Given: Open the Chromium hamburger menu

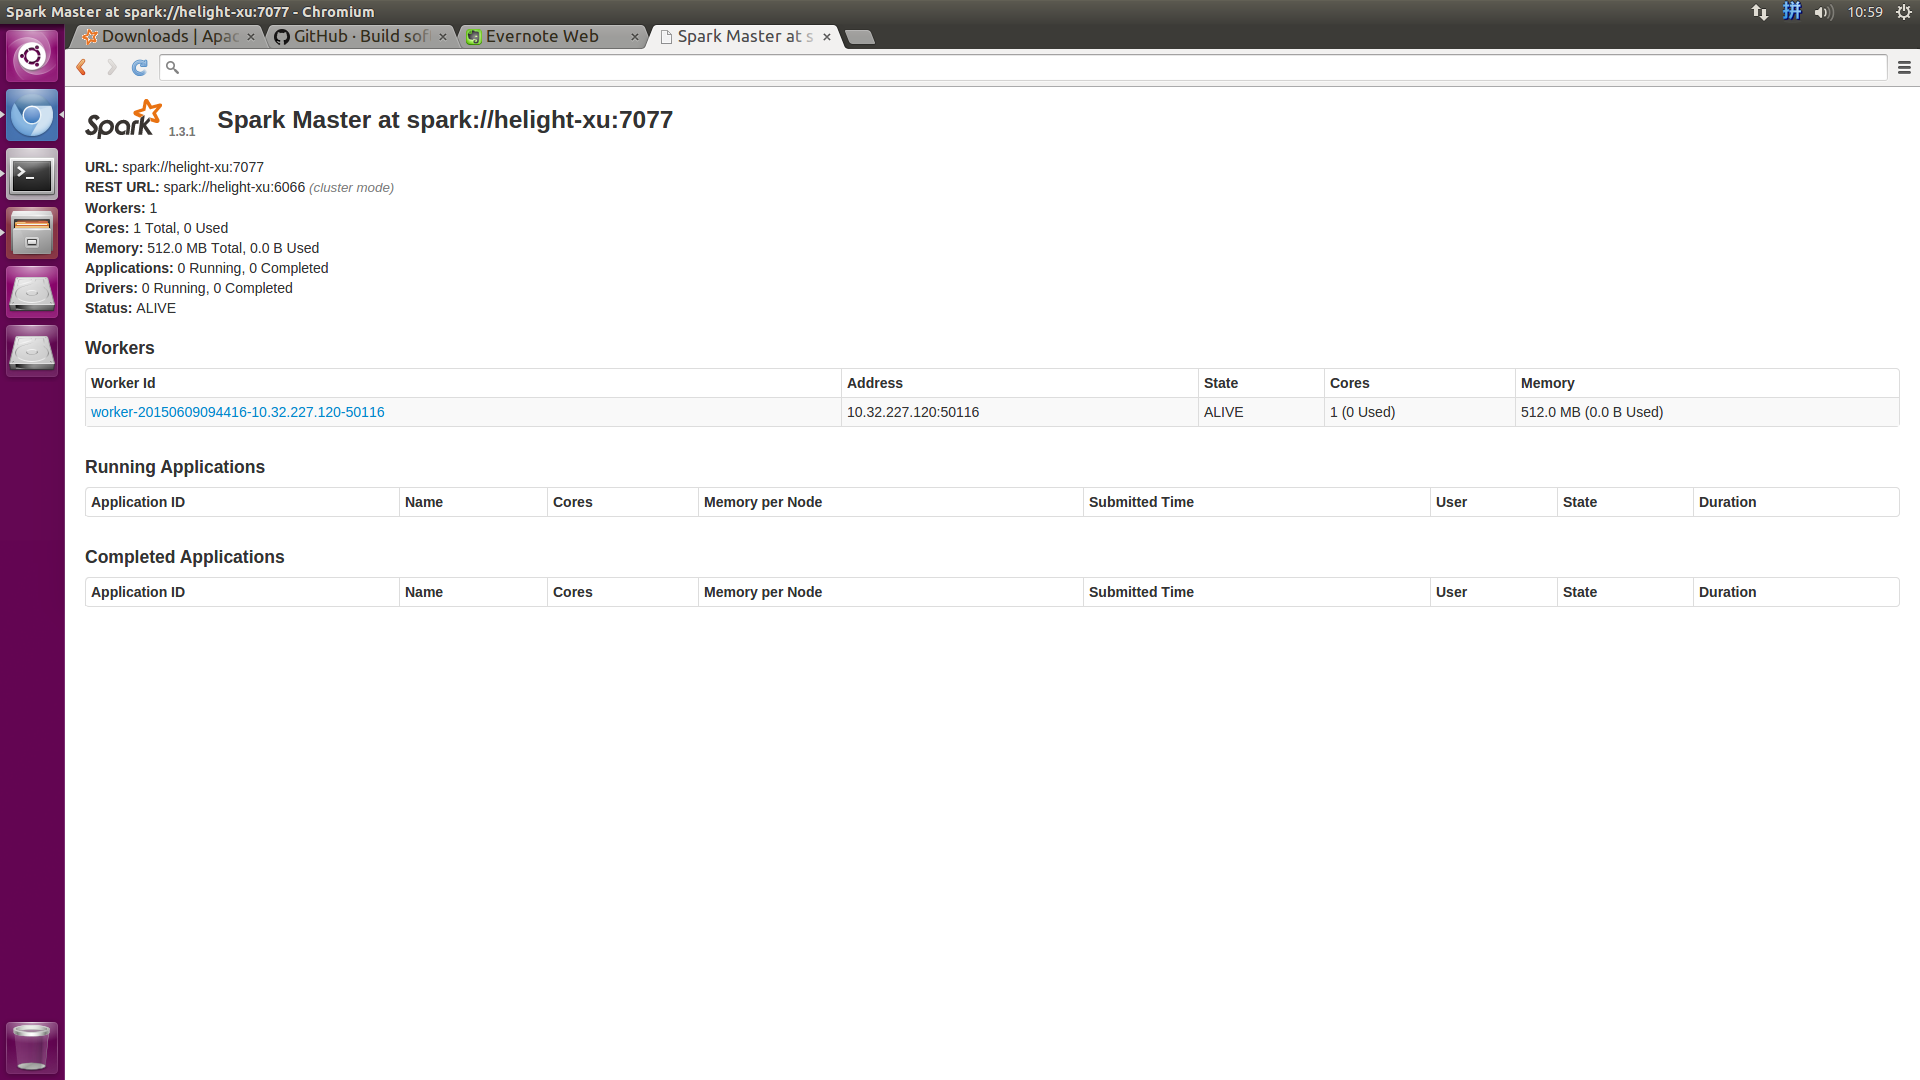Looking at the screenshot, I should coord(1904,67).
